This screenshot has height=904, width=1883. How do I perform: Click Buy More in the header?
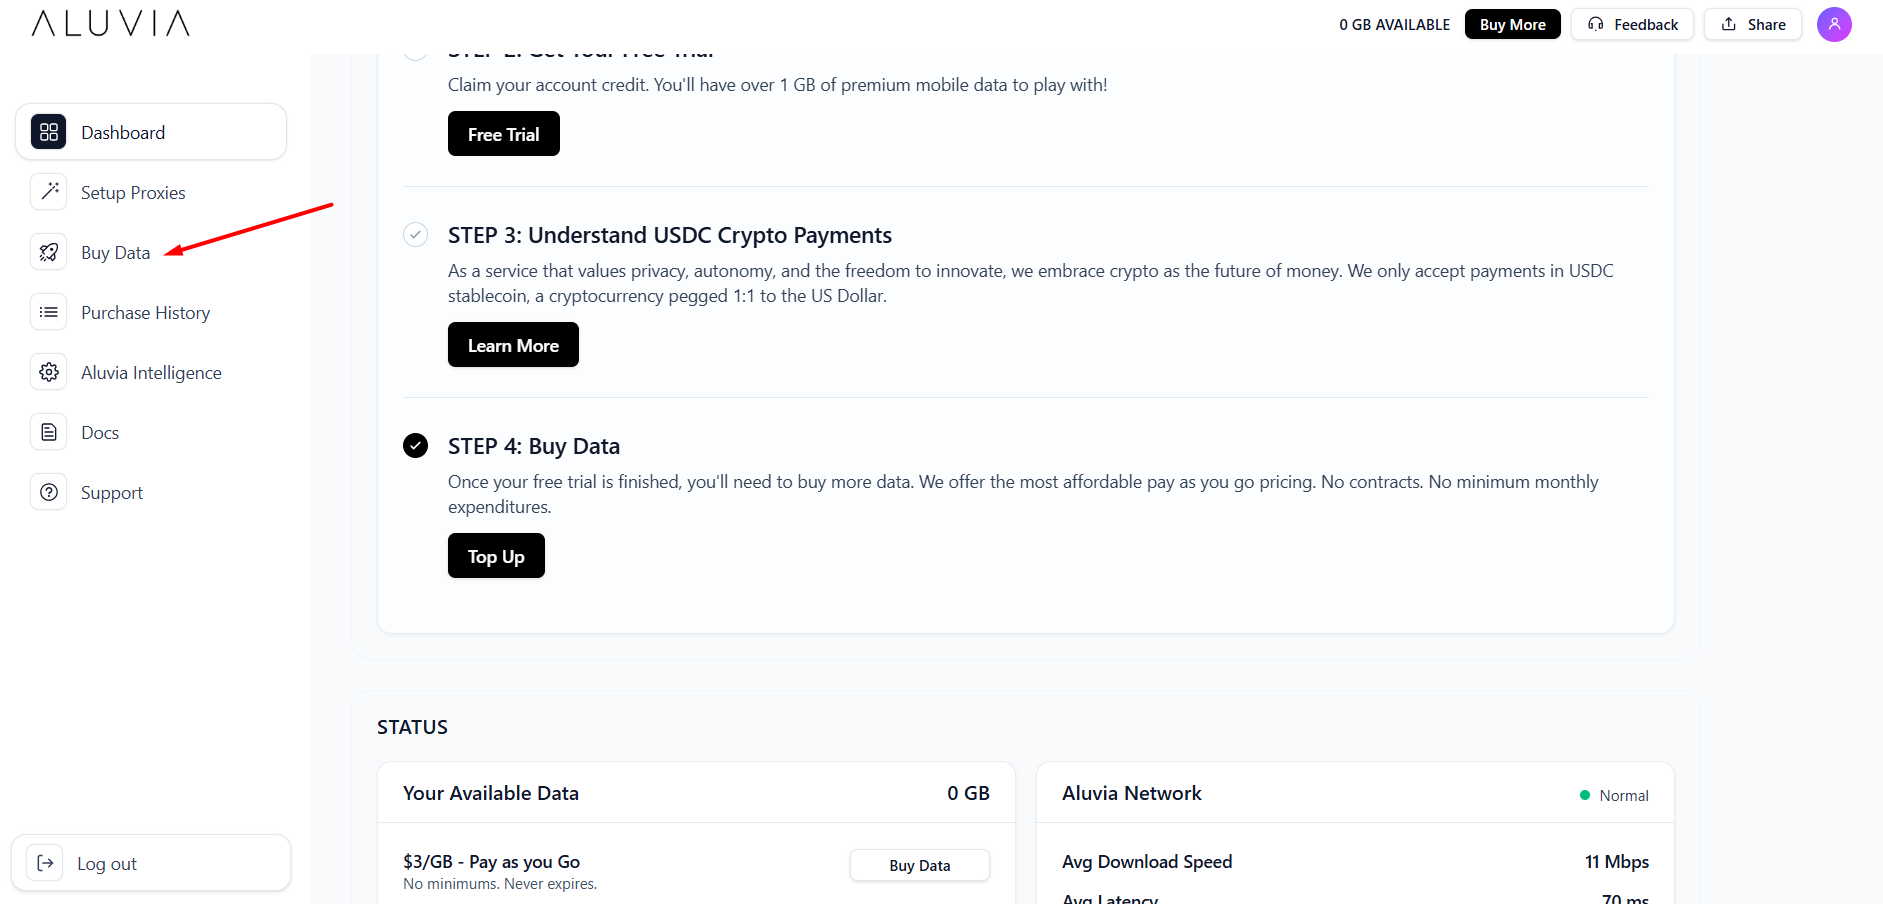(x=1512, y=24)
